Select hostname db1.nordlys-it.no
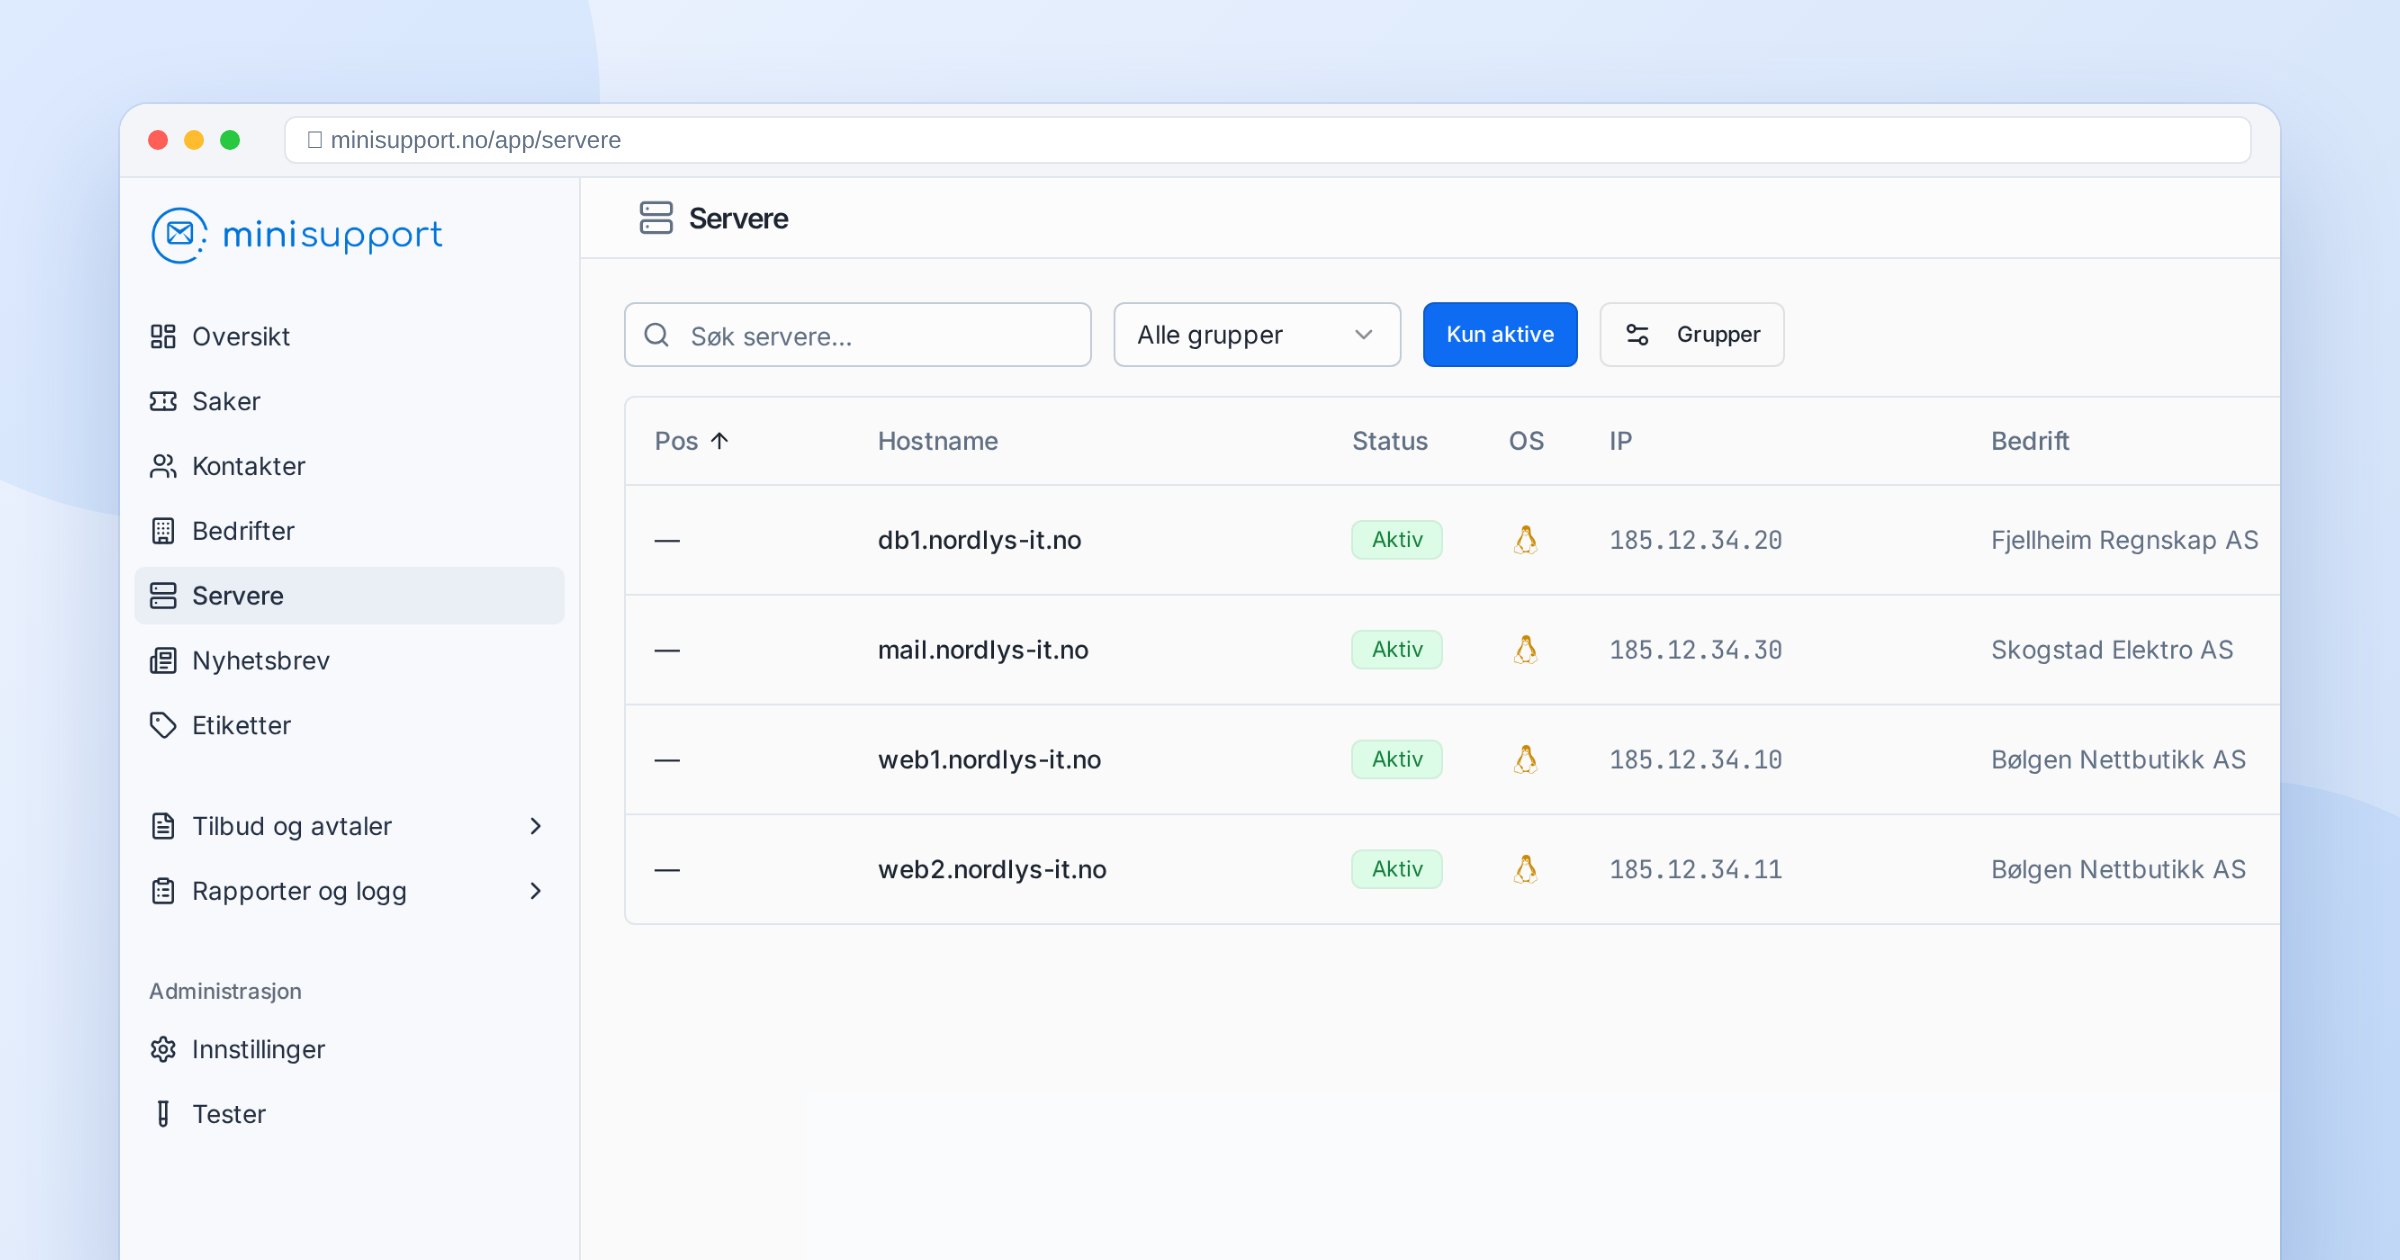2400x1260 pixels. pos(979,540)
